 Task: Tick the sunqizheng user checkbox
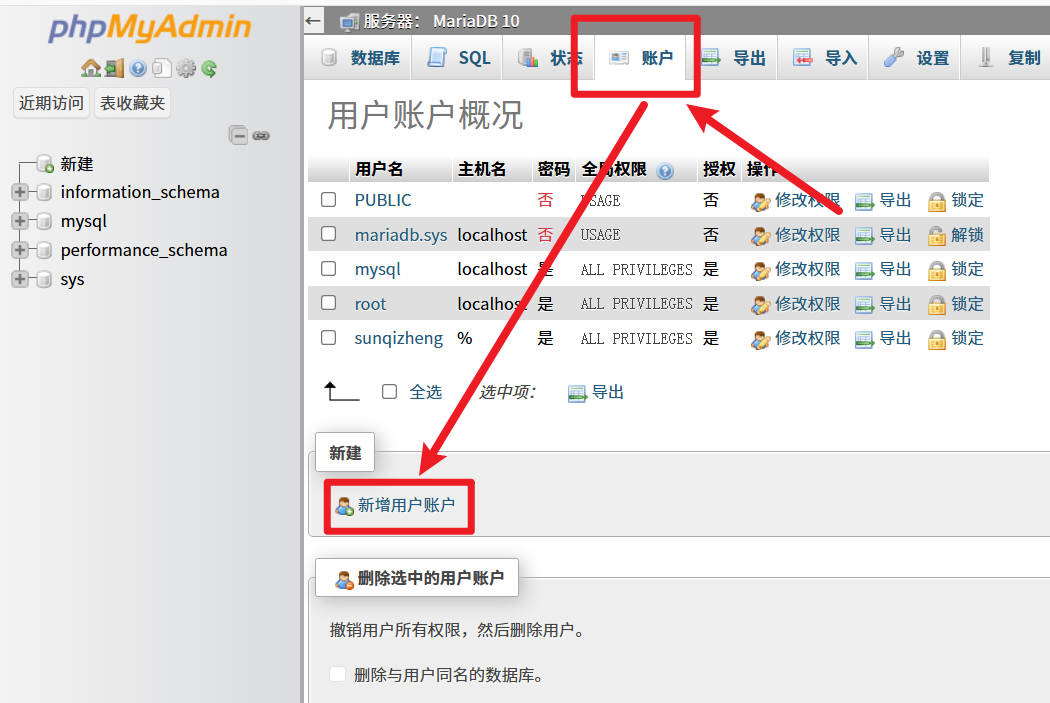[x=328, y=338]
